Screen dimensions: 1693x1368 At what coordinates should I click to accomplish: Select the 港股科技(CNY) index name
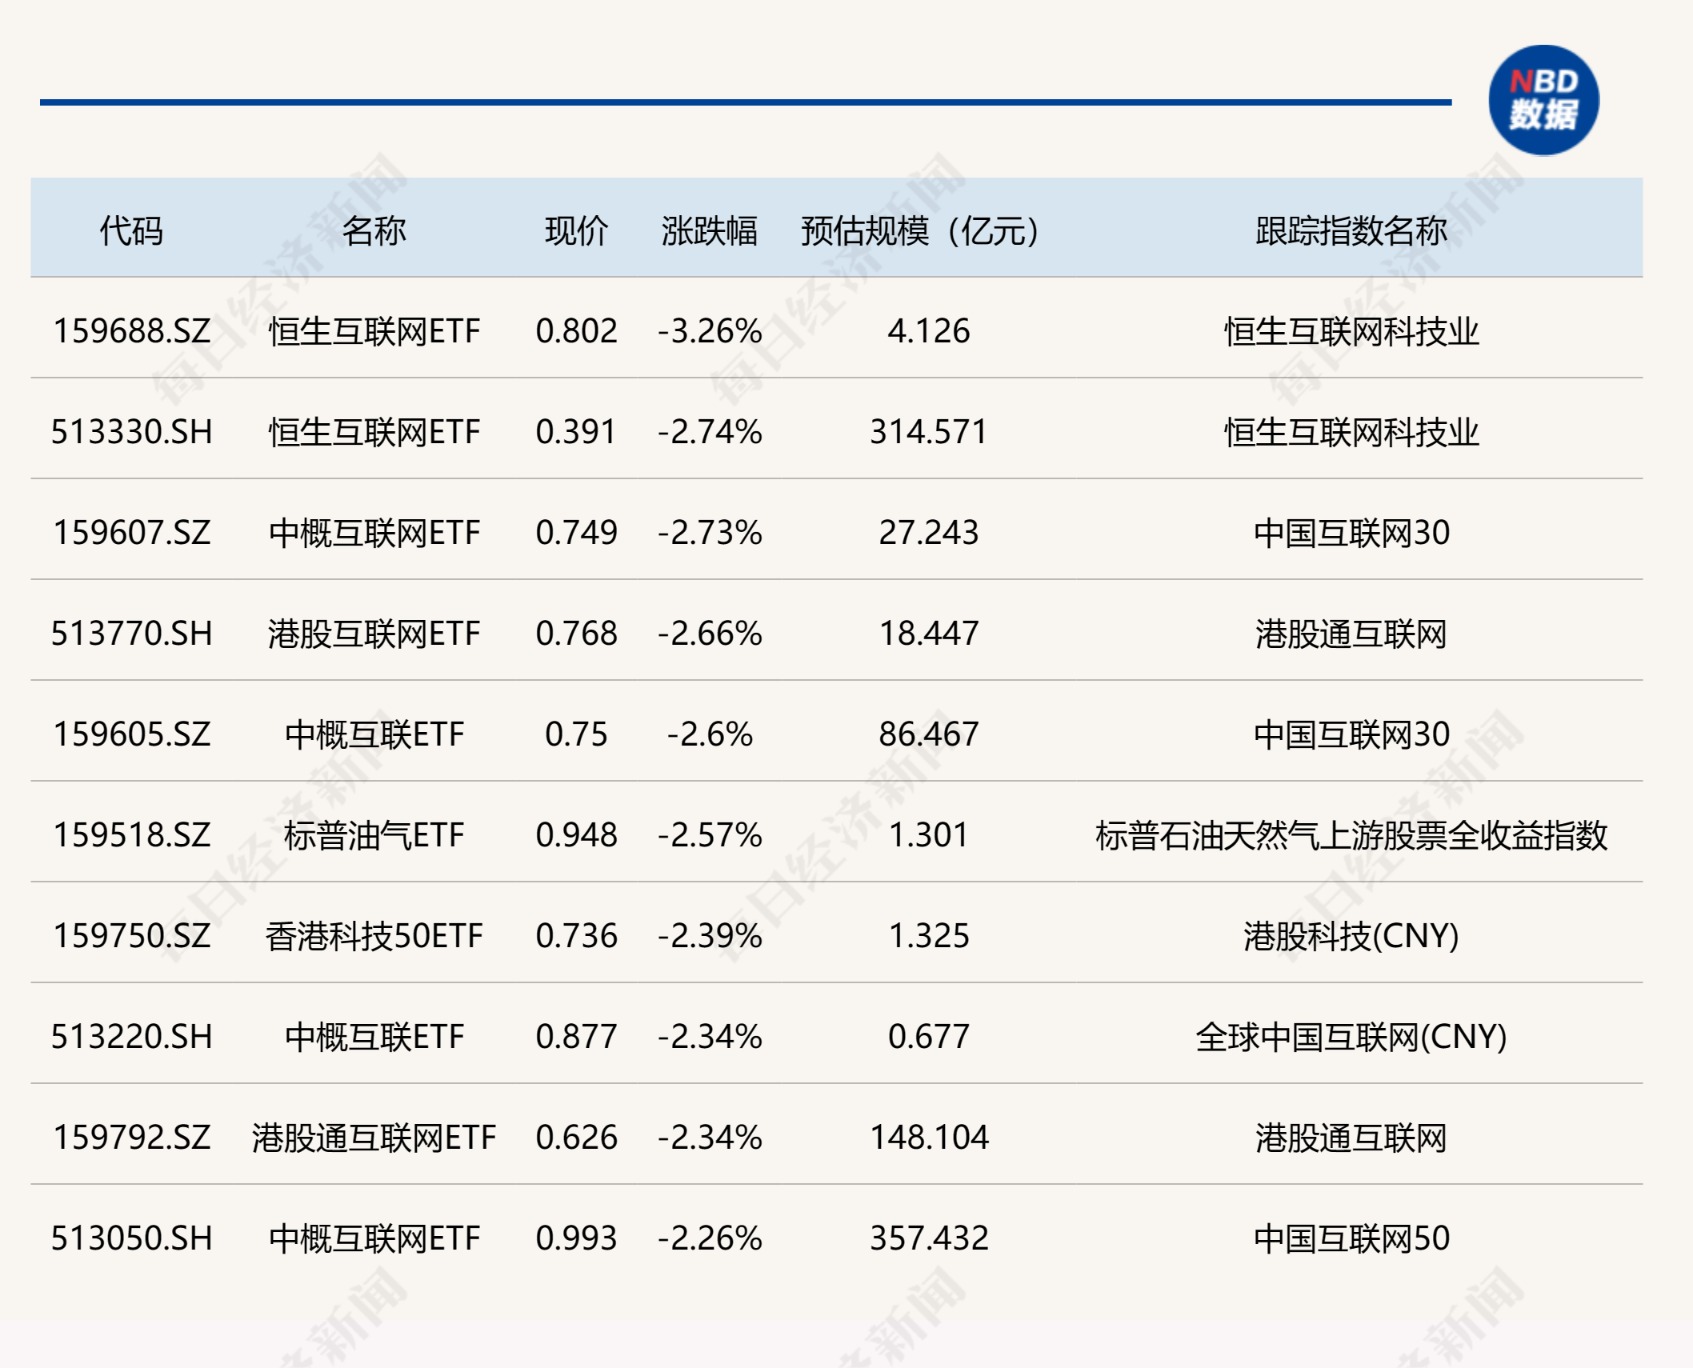point(1347,936)
